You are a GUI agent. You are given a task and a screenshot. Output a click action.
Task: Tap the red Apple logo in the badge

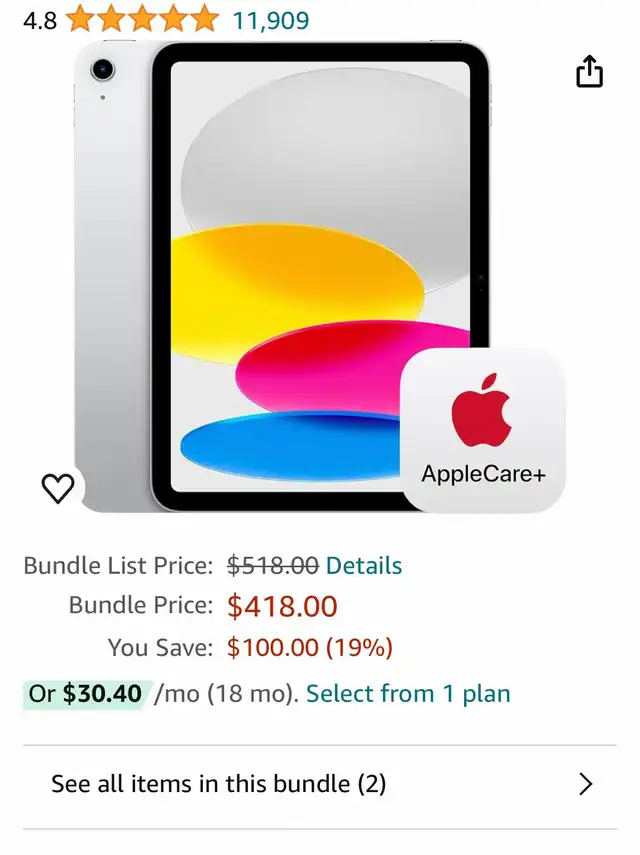pos(481,410)
